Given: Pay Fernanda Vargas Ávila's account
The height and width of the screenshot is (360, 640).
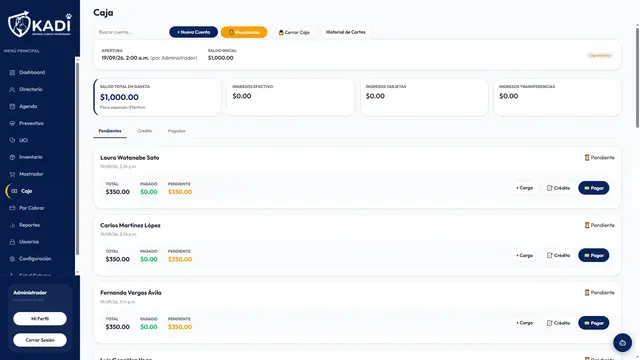Looking at the screenshot, I should coord(593,323).
